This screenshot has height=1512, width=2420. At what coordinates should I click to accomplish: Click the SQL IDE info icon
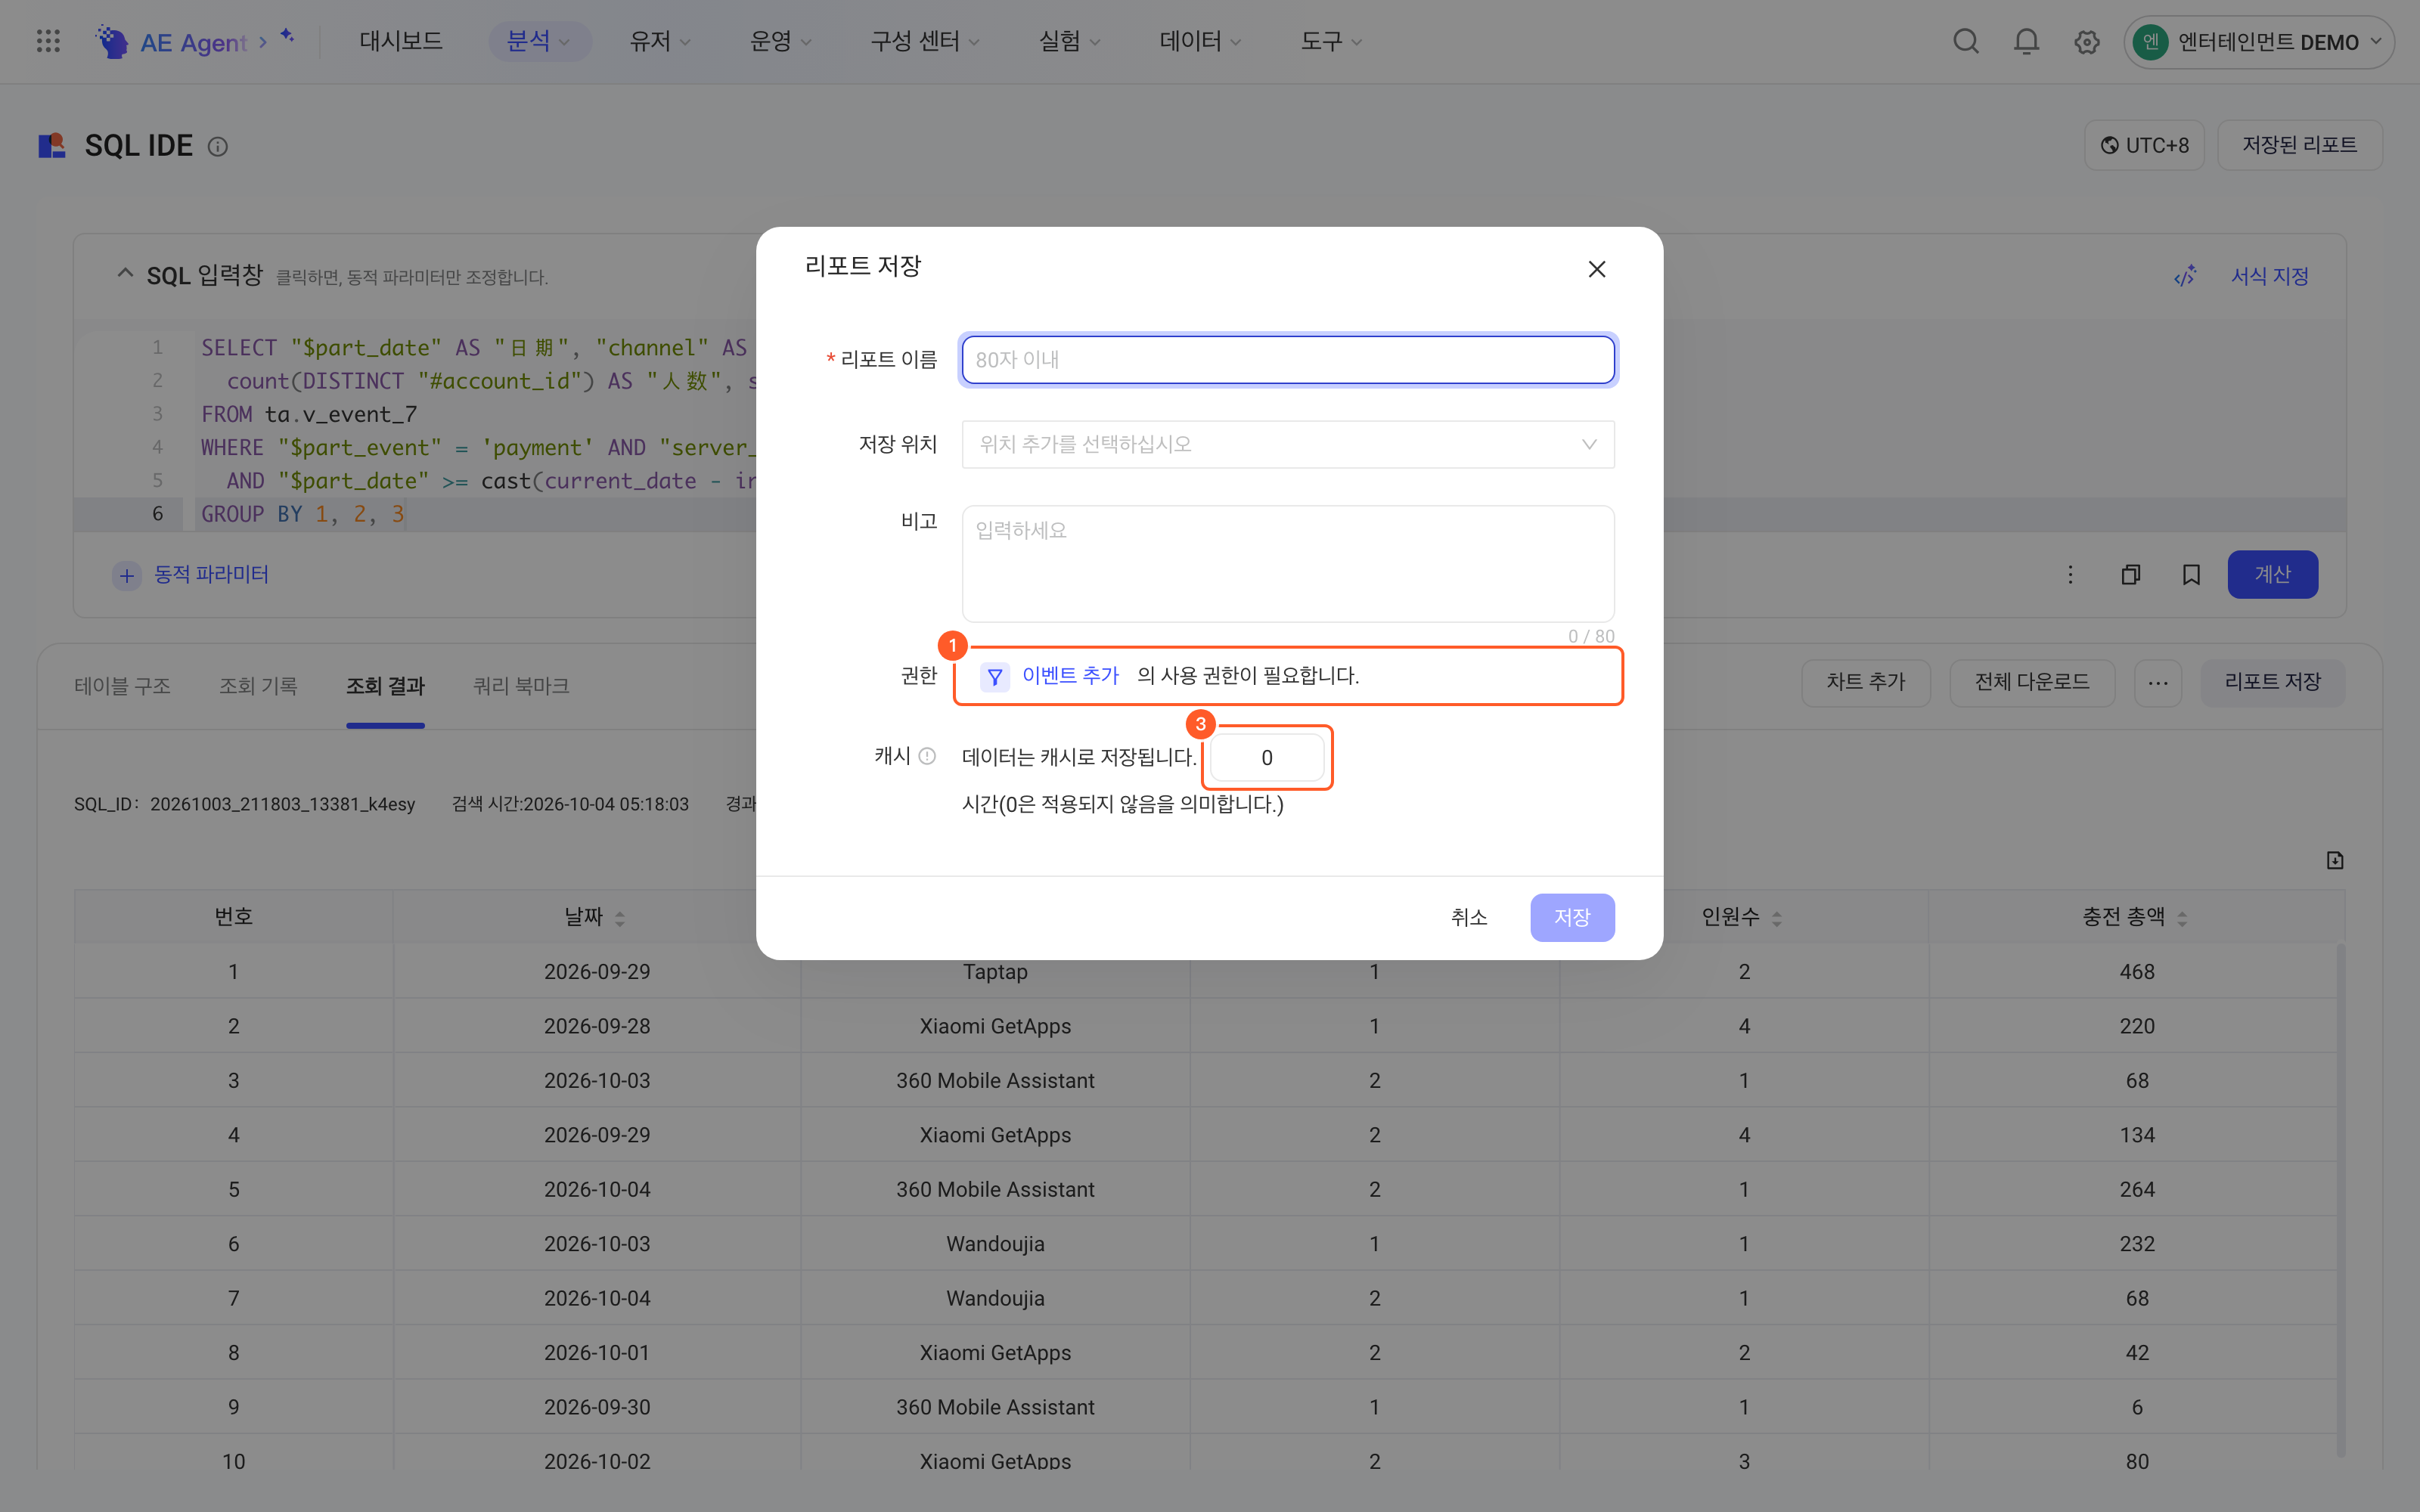coord(217,147)
